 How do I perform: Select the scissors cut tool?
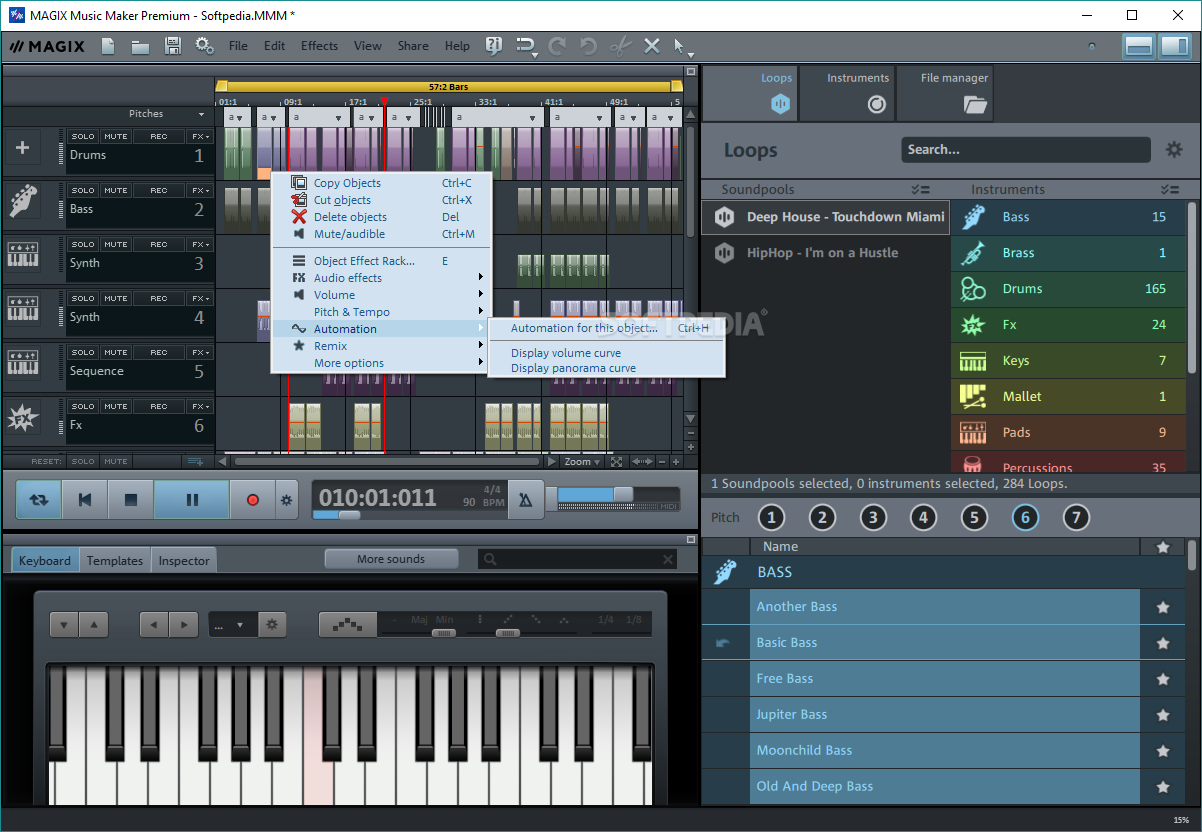tap(620, 46)
